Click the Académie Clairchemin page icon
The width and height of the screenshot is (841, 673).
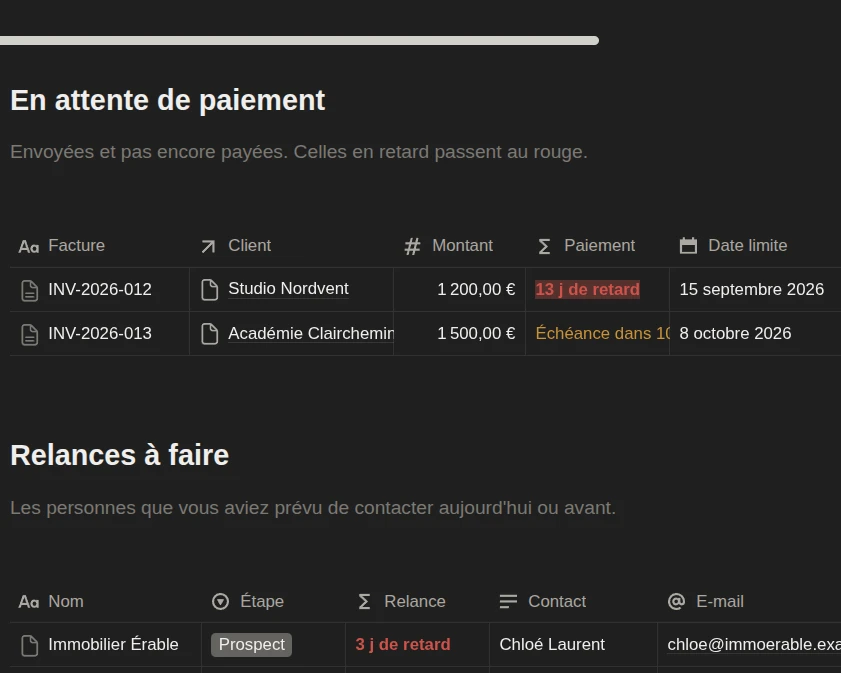click(209, 334)
